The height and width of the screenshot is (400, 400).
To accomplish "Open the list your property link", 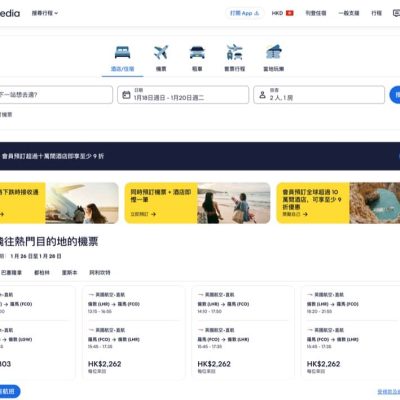I will point(316,13).
